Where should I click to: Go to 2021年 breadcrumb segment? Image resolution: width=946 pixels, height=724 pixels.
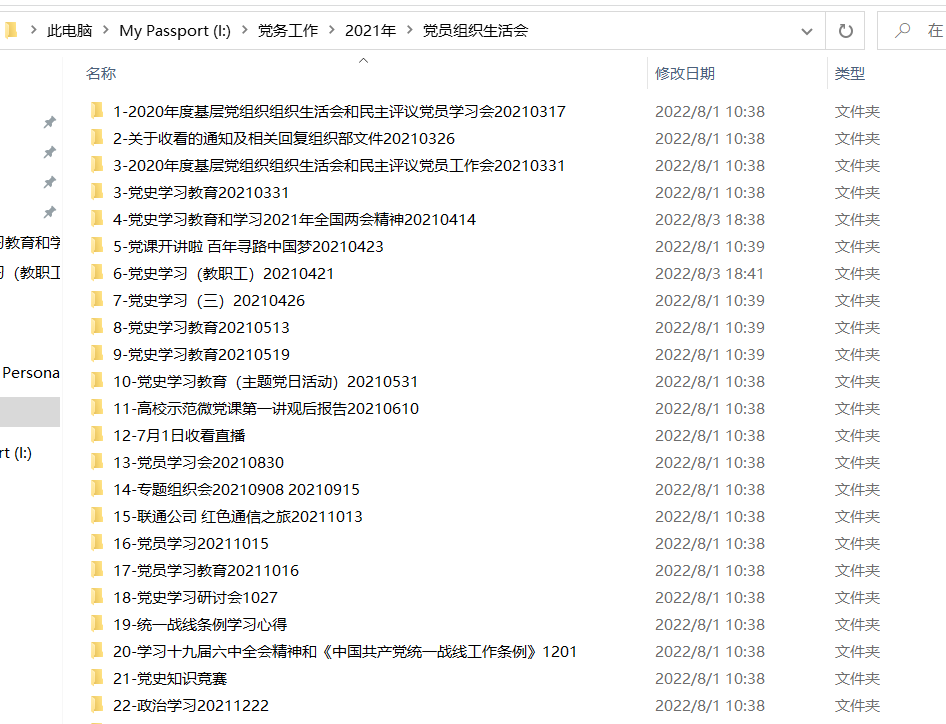[x=370, y=31]
